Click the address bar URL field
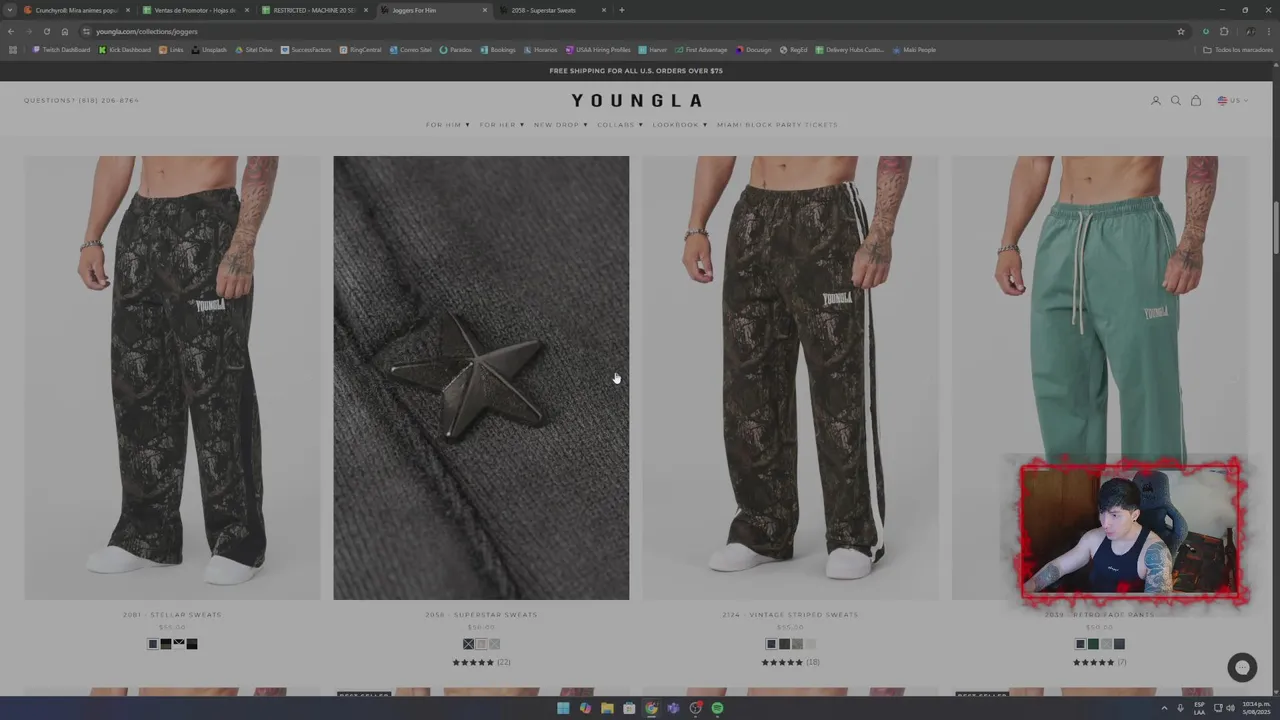Image resolution: width=1280 pixels, height=720 pixels. 630,31
